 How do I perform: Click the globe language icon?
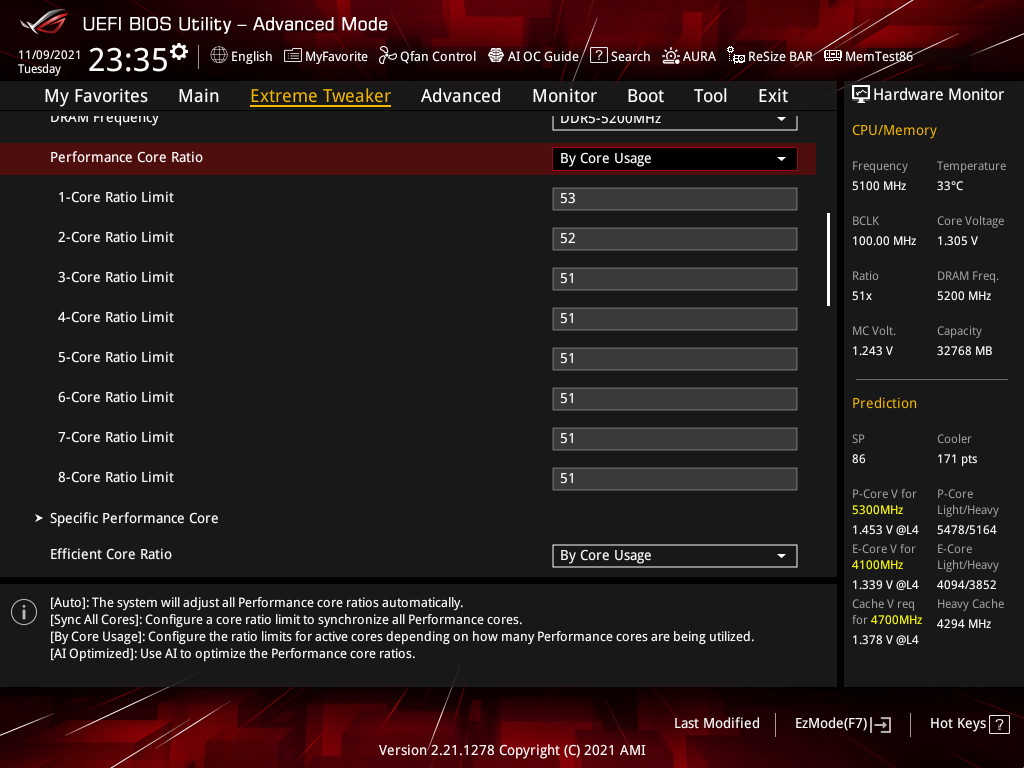[x=219, y=56]
